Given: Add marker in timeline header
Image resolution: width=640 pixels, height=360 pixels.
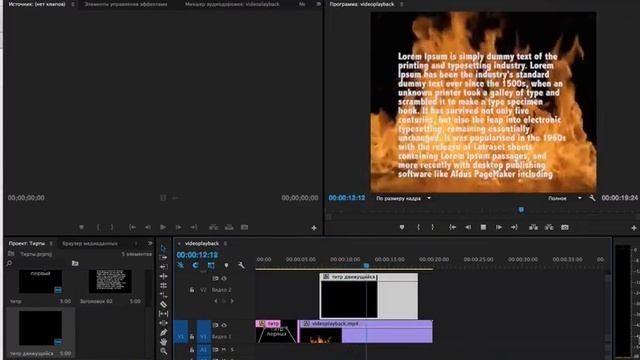Looking at the screenshot, I should pyautogui.click(x=226, y=265).
